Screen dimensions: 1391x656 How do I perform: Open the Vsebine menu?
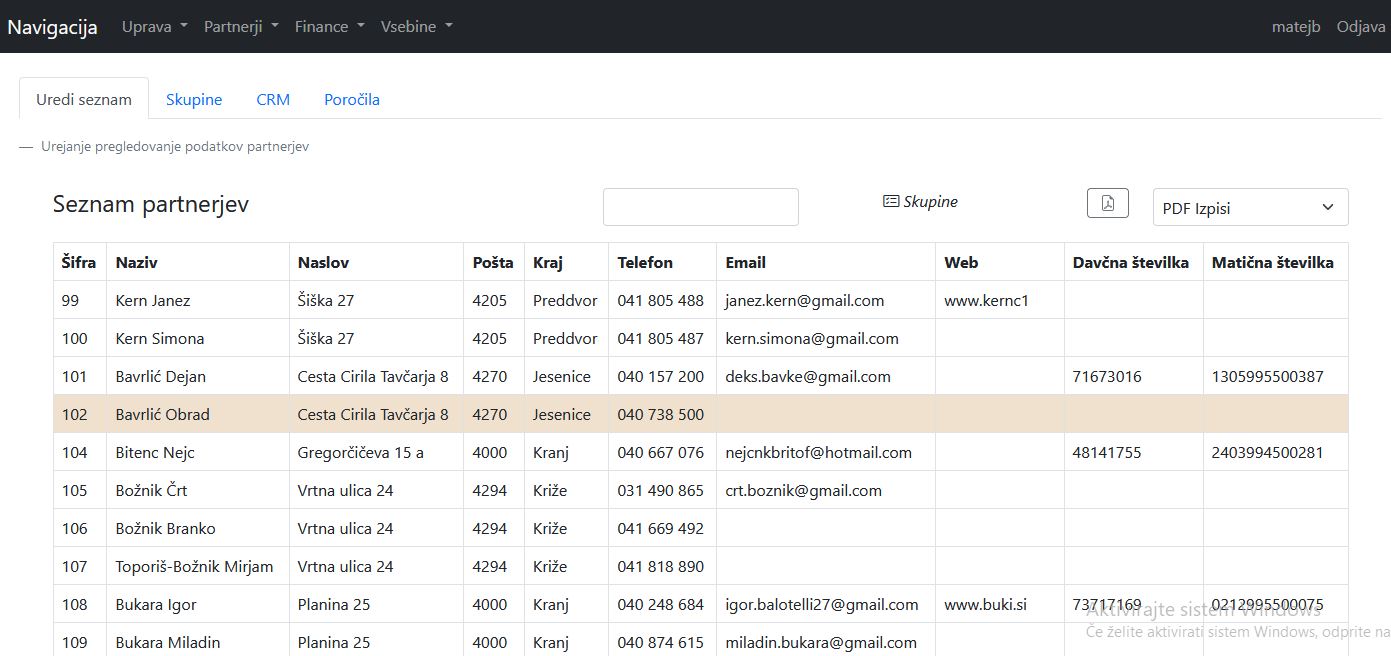coord(416,27)
